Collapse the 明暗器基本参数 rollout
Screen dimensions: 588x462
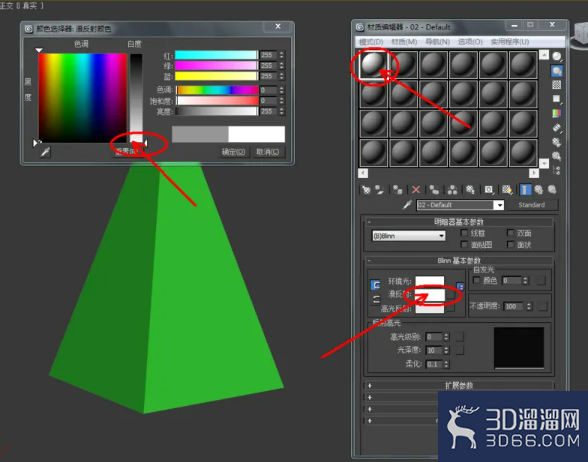(459, 222)
